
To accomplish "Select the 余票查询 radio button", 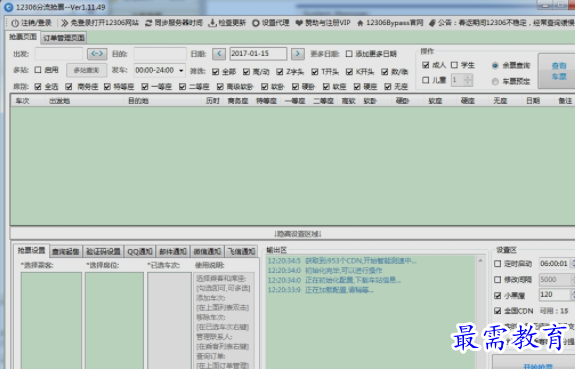I will coord(495,66).
